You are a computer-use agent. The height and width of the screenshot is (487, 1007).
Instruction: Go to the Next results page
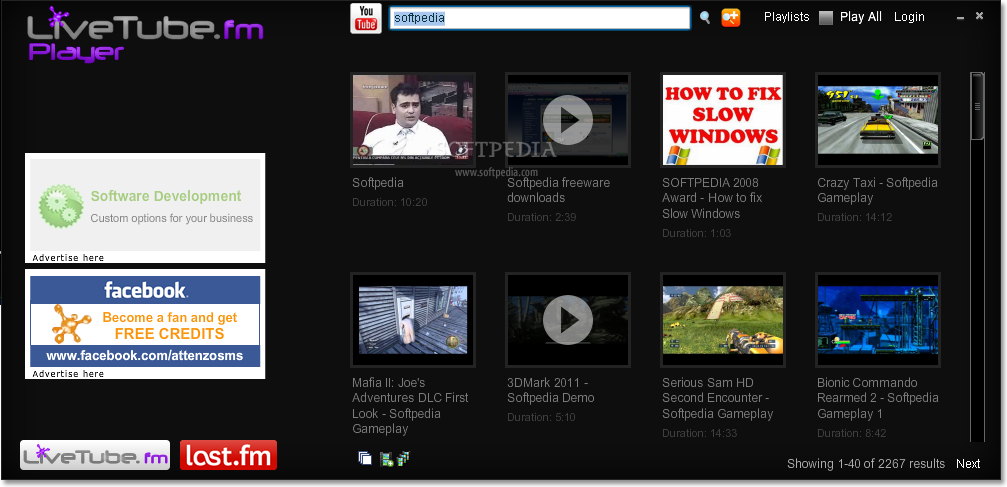tap(968, 464)
